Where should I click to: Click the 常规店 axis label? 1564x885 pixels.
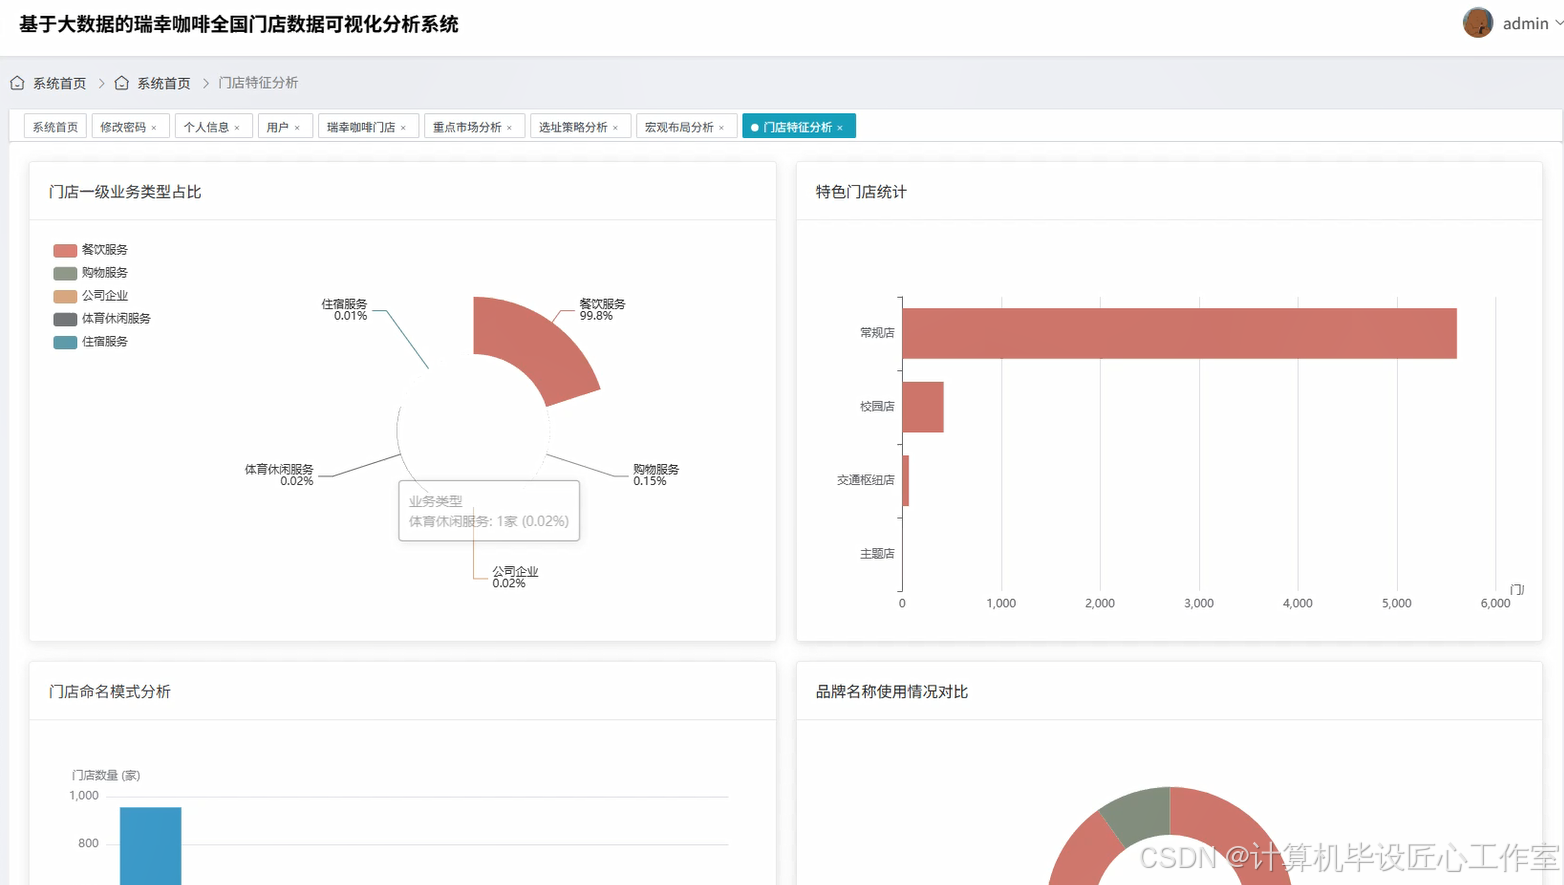point(877,333)
